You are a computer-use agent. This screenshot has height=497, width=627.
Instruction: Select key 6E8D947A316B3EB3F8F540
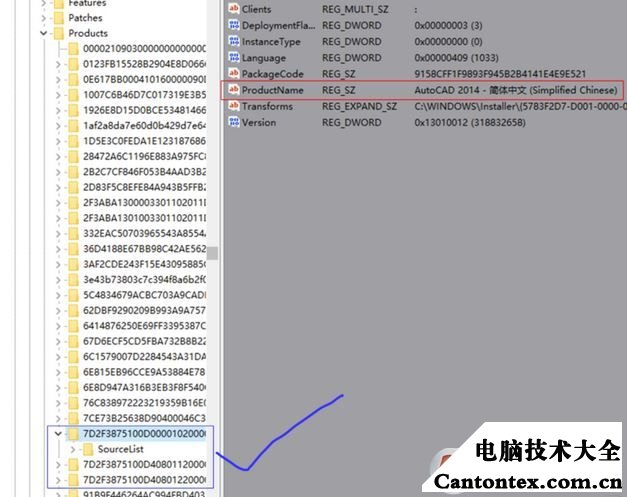click(144, 387)
